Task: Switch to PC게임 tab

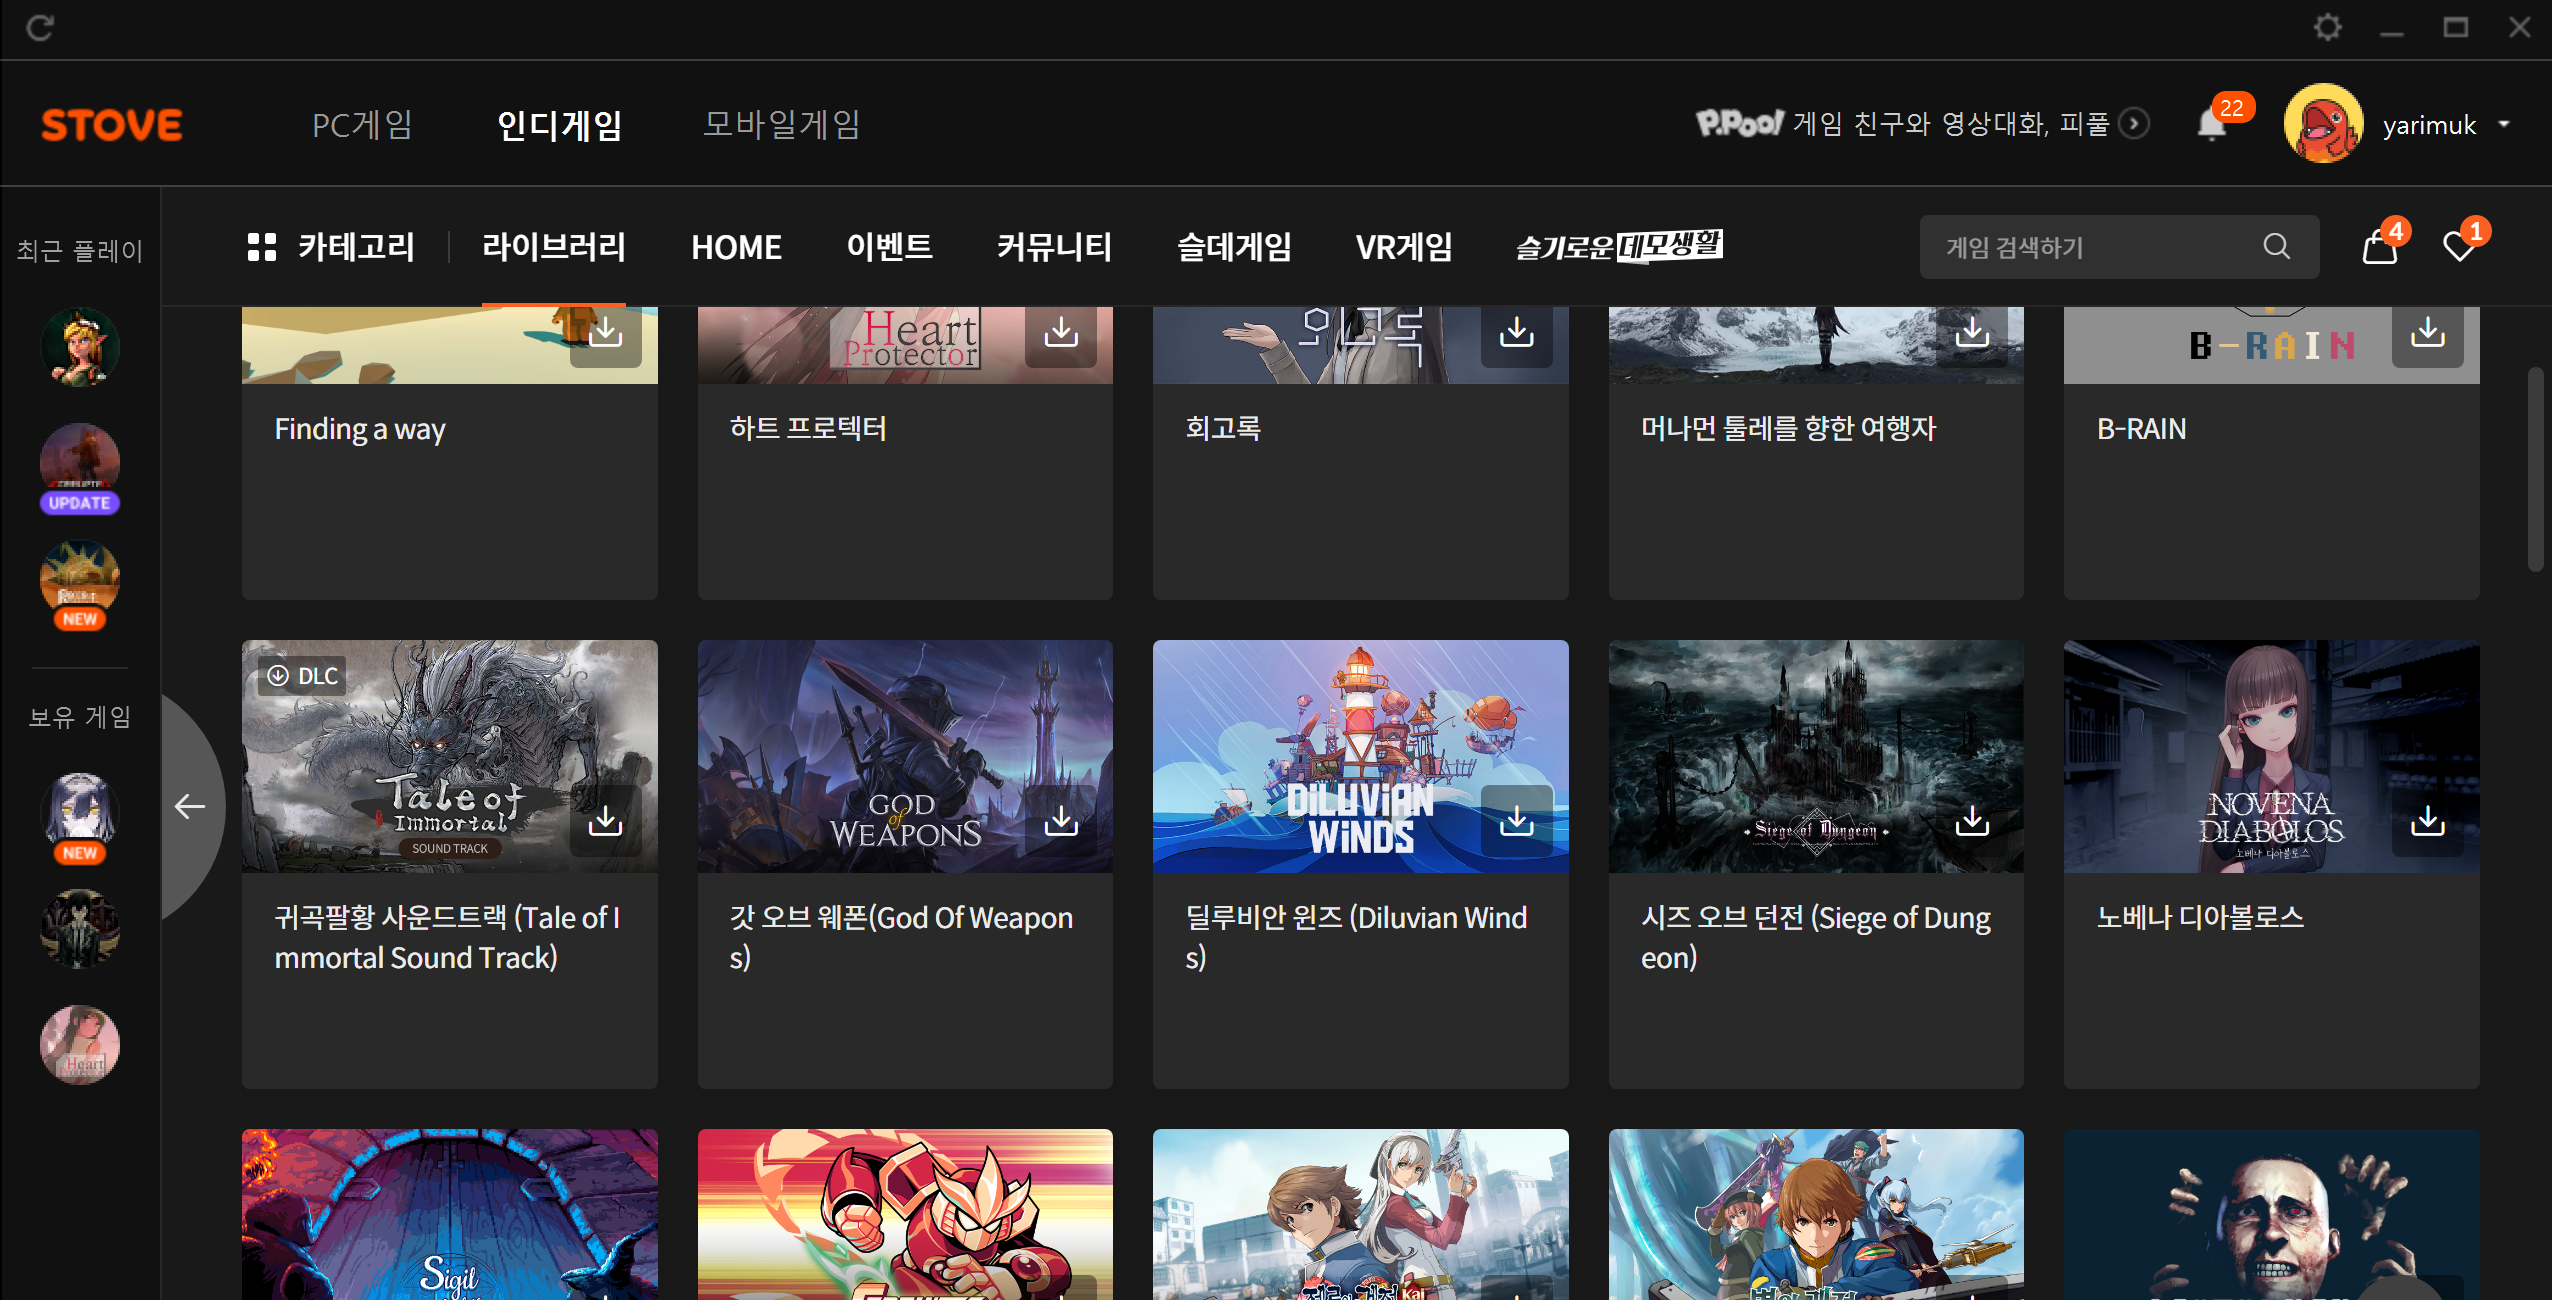Action: [362, 125]
